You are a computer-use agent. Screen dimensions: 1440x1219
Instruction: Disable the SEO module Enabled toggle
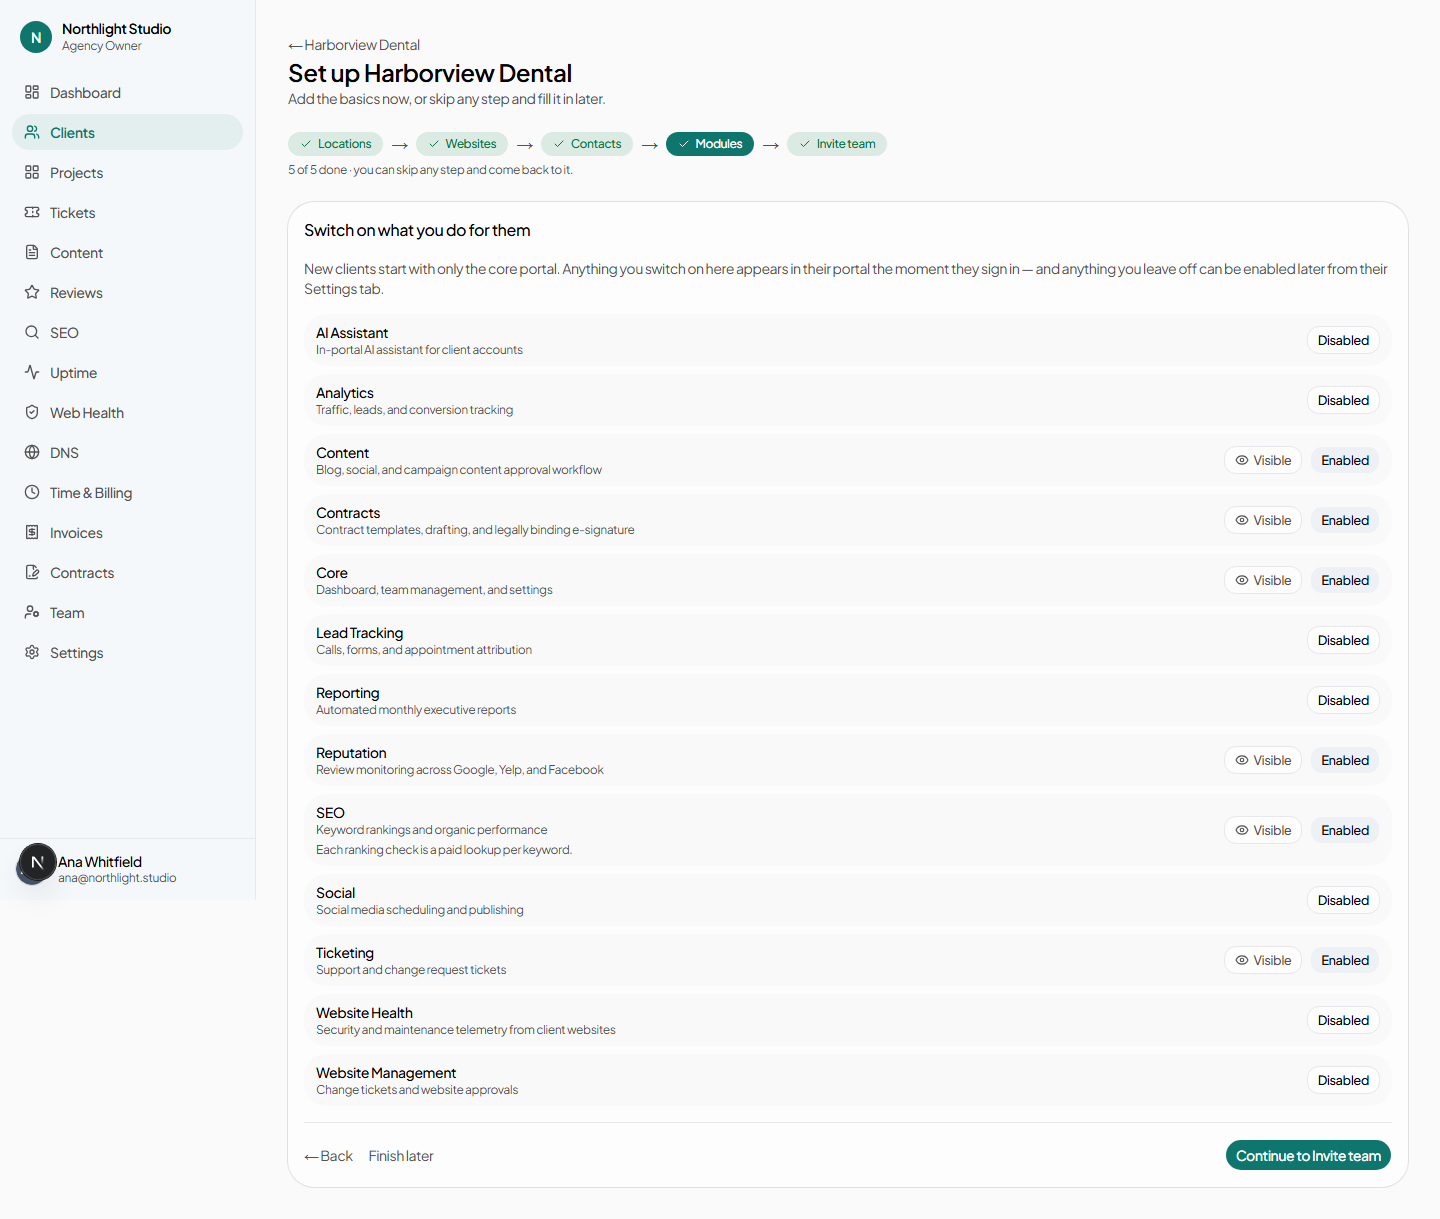point(1345,830)
